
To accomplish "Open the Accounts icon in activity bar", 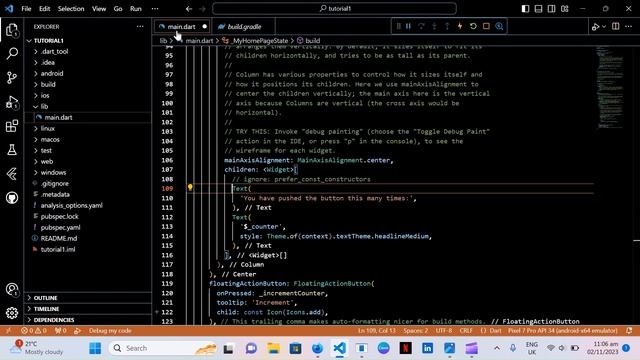I will point(12,289).
